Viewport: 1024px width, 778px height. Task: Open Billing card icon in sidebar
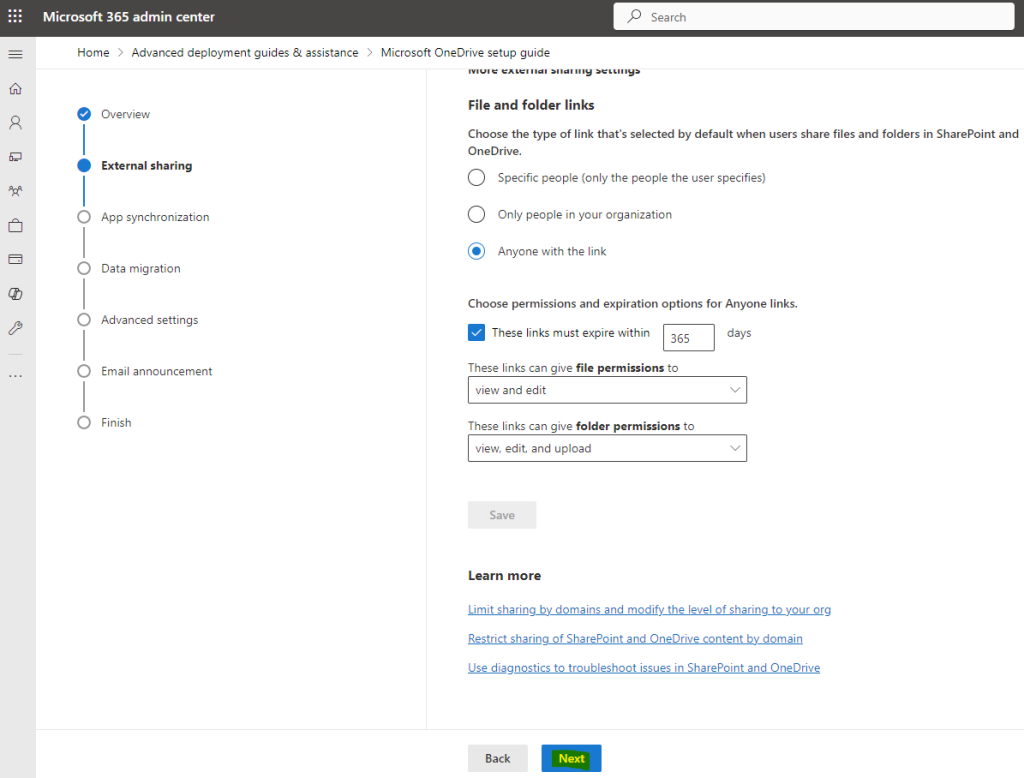[15, 259]
